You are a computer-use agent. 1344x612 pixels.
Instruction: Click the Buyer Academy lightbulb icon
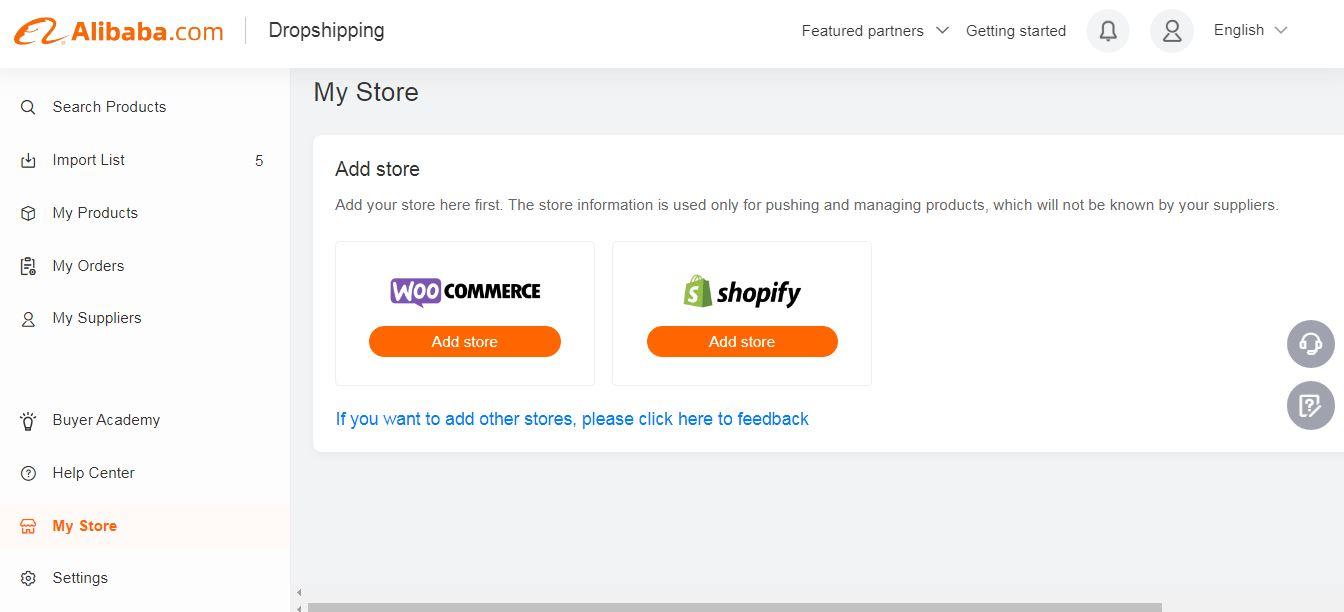[x=28, y=421]
